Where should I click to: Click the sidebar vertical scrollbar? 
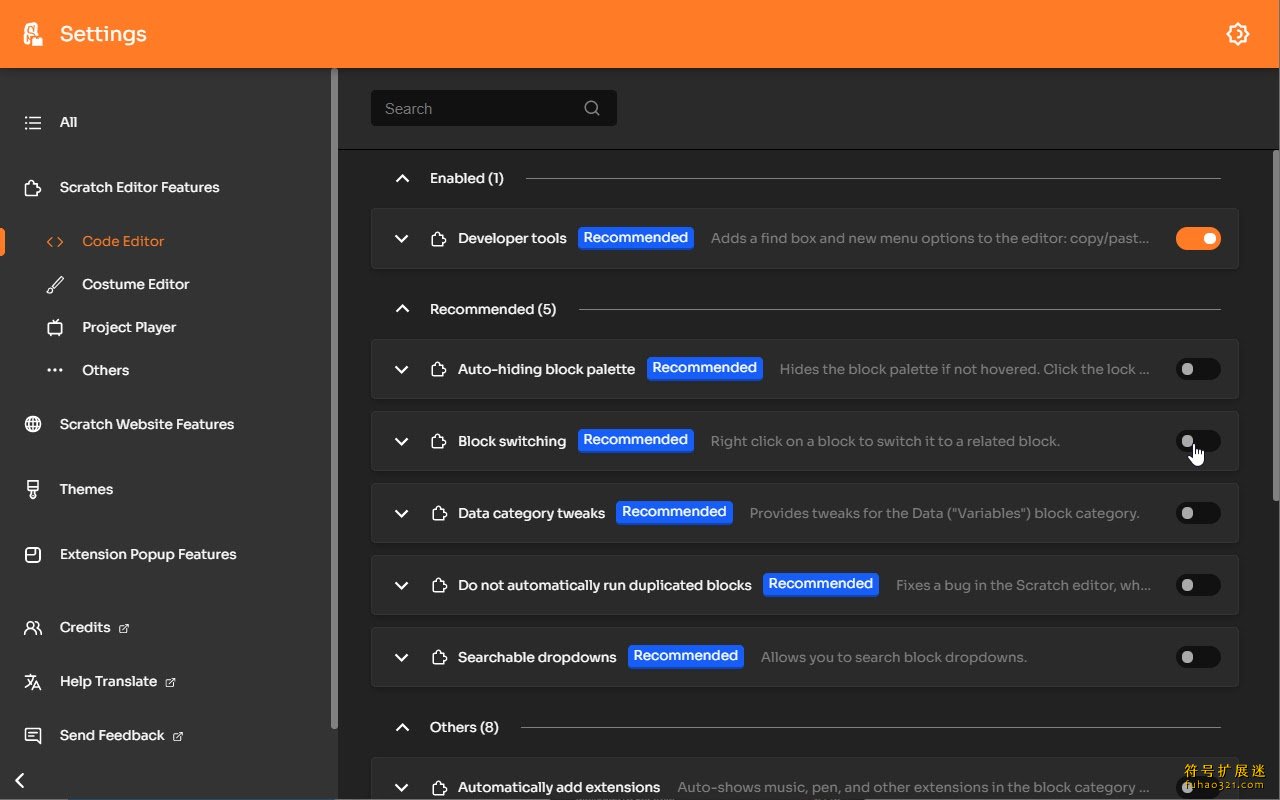[x=334, y=398]
